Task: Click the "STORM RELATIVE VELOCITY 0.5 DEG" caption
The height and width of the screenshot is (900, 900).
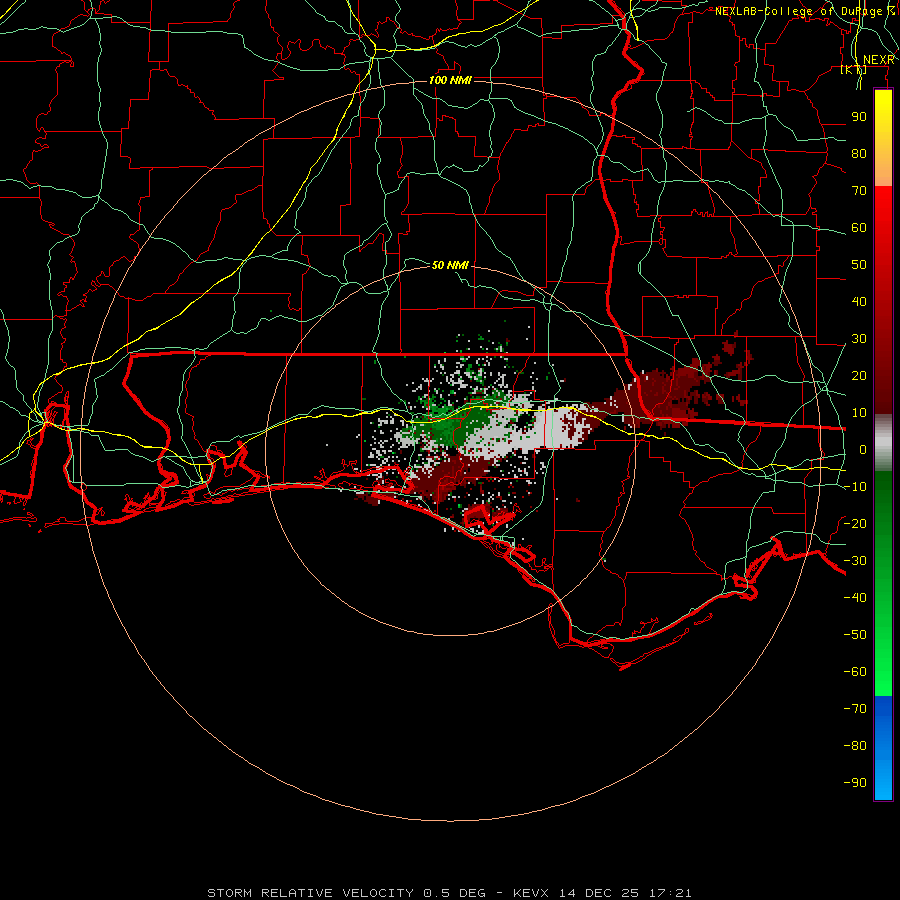Action: (346, 893)
